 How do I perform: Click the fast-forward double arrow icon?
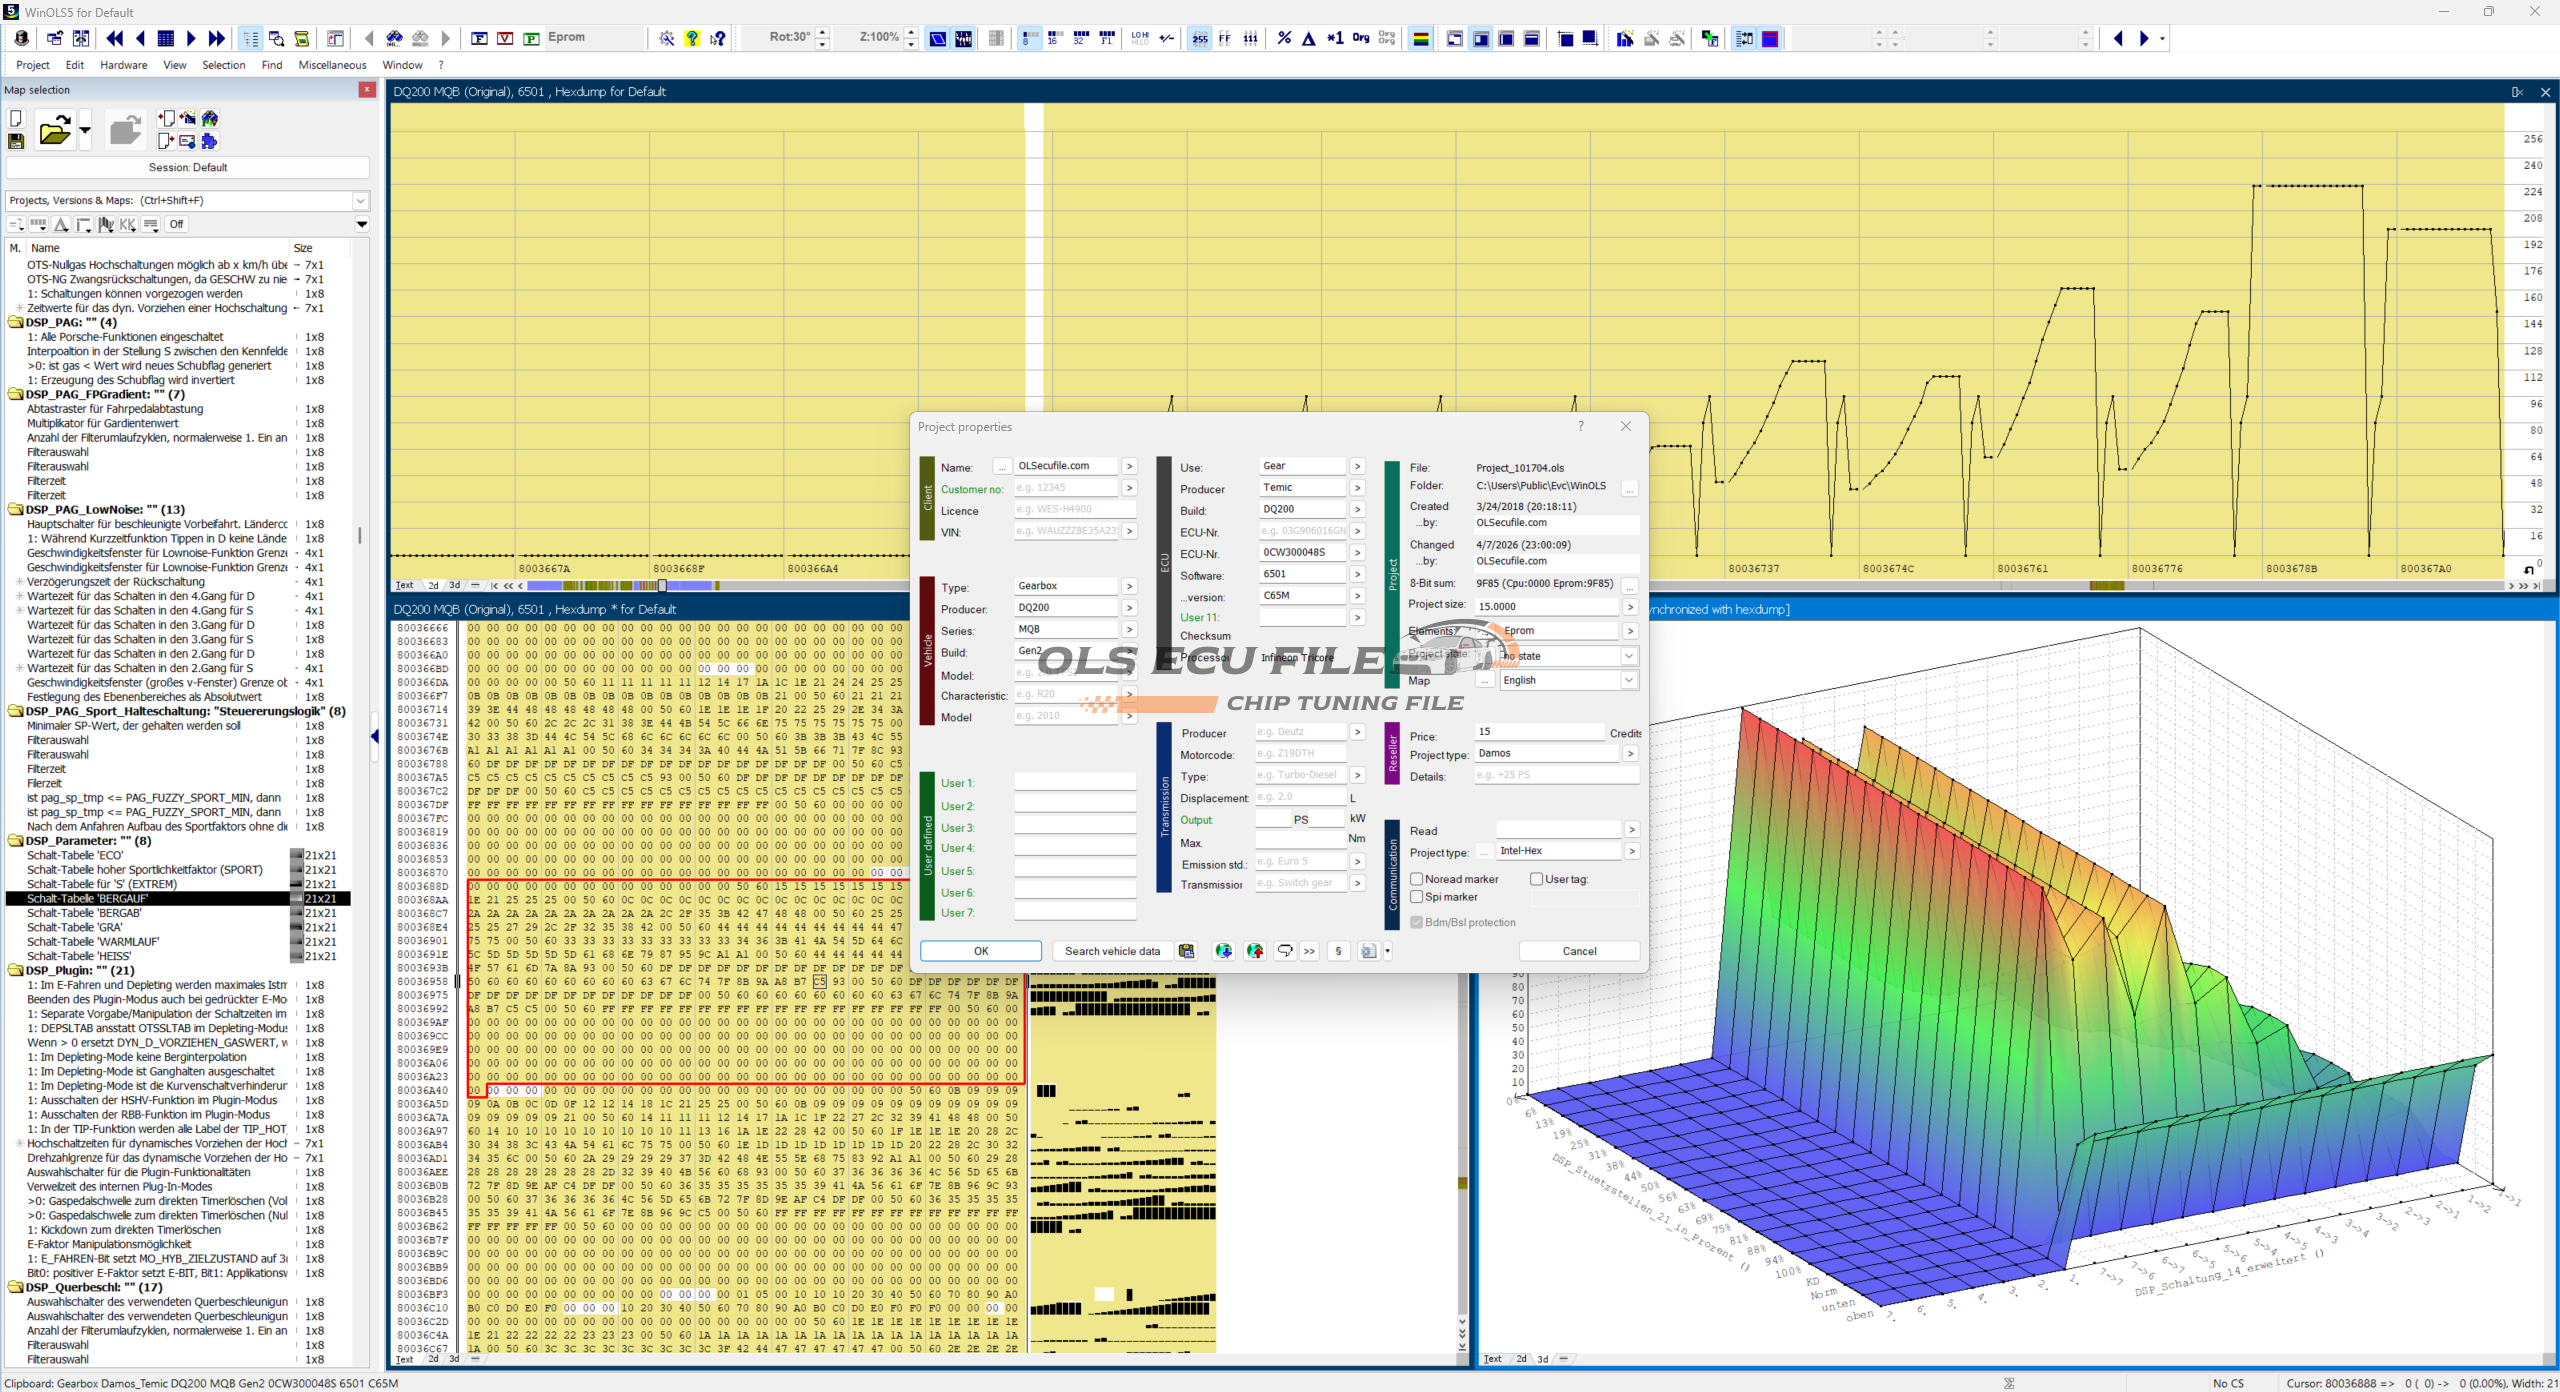[217, 38]
